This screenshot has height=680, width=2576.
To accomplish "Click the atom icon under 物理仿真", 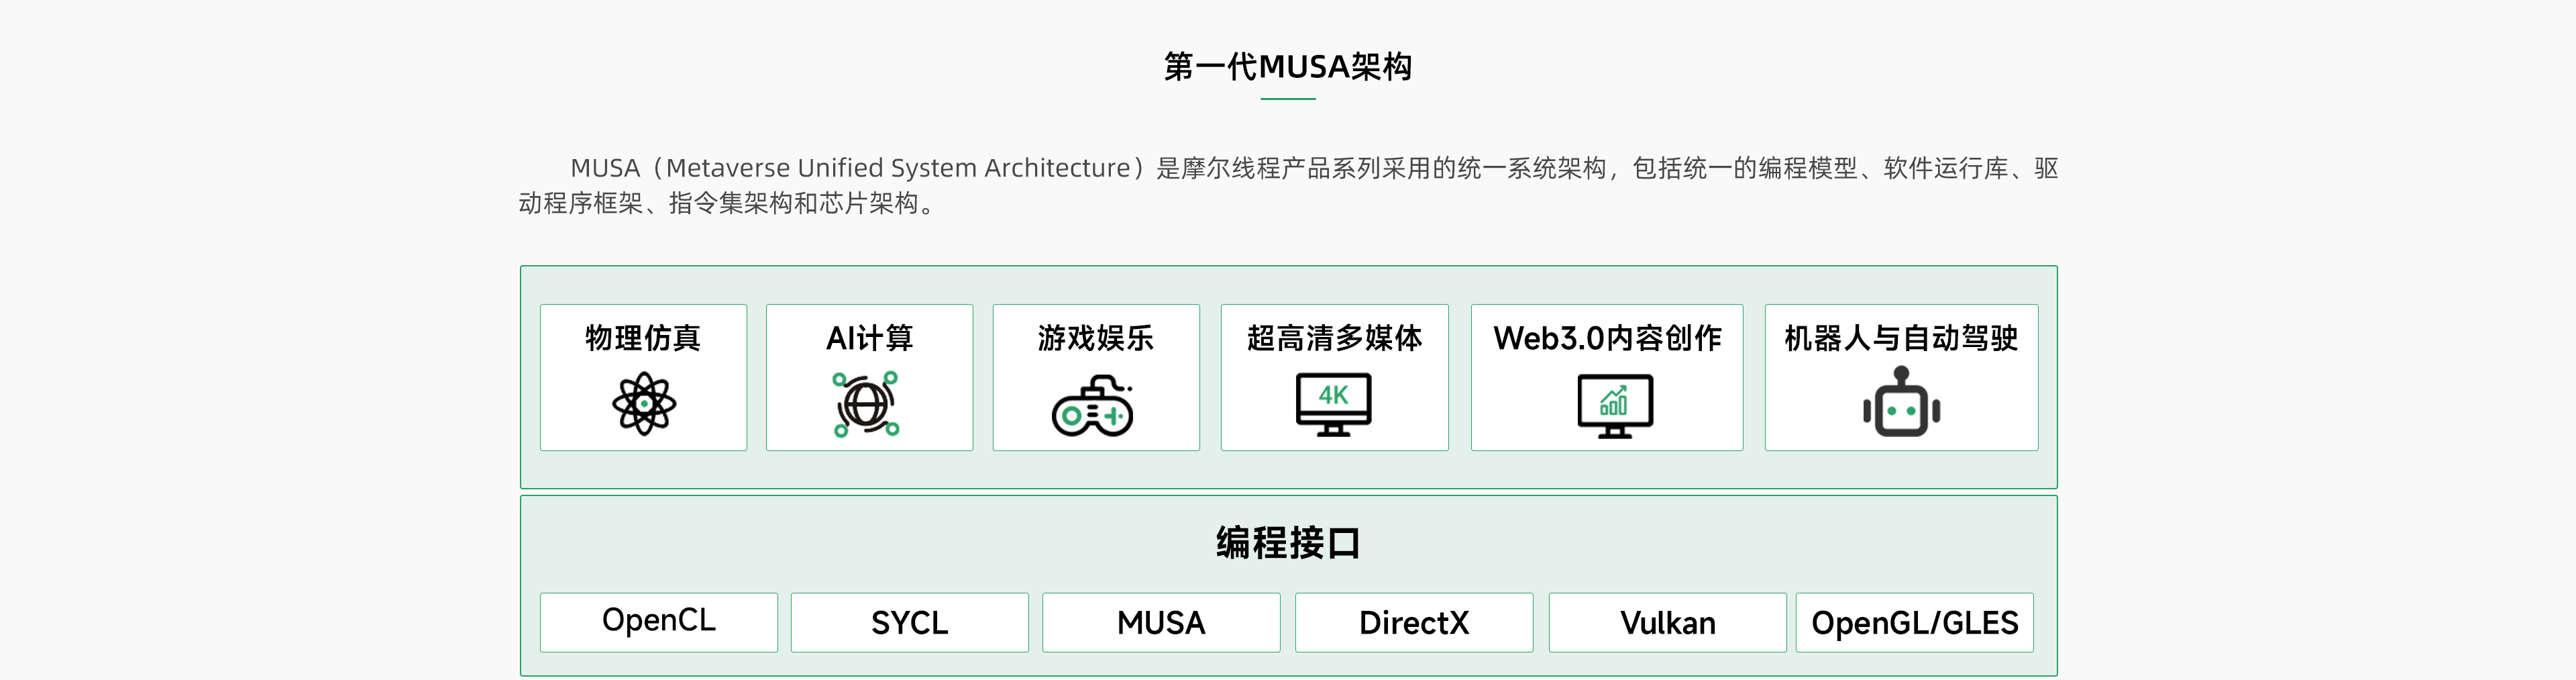I will tap(643, 404).
